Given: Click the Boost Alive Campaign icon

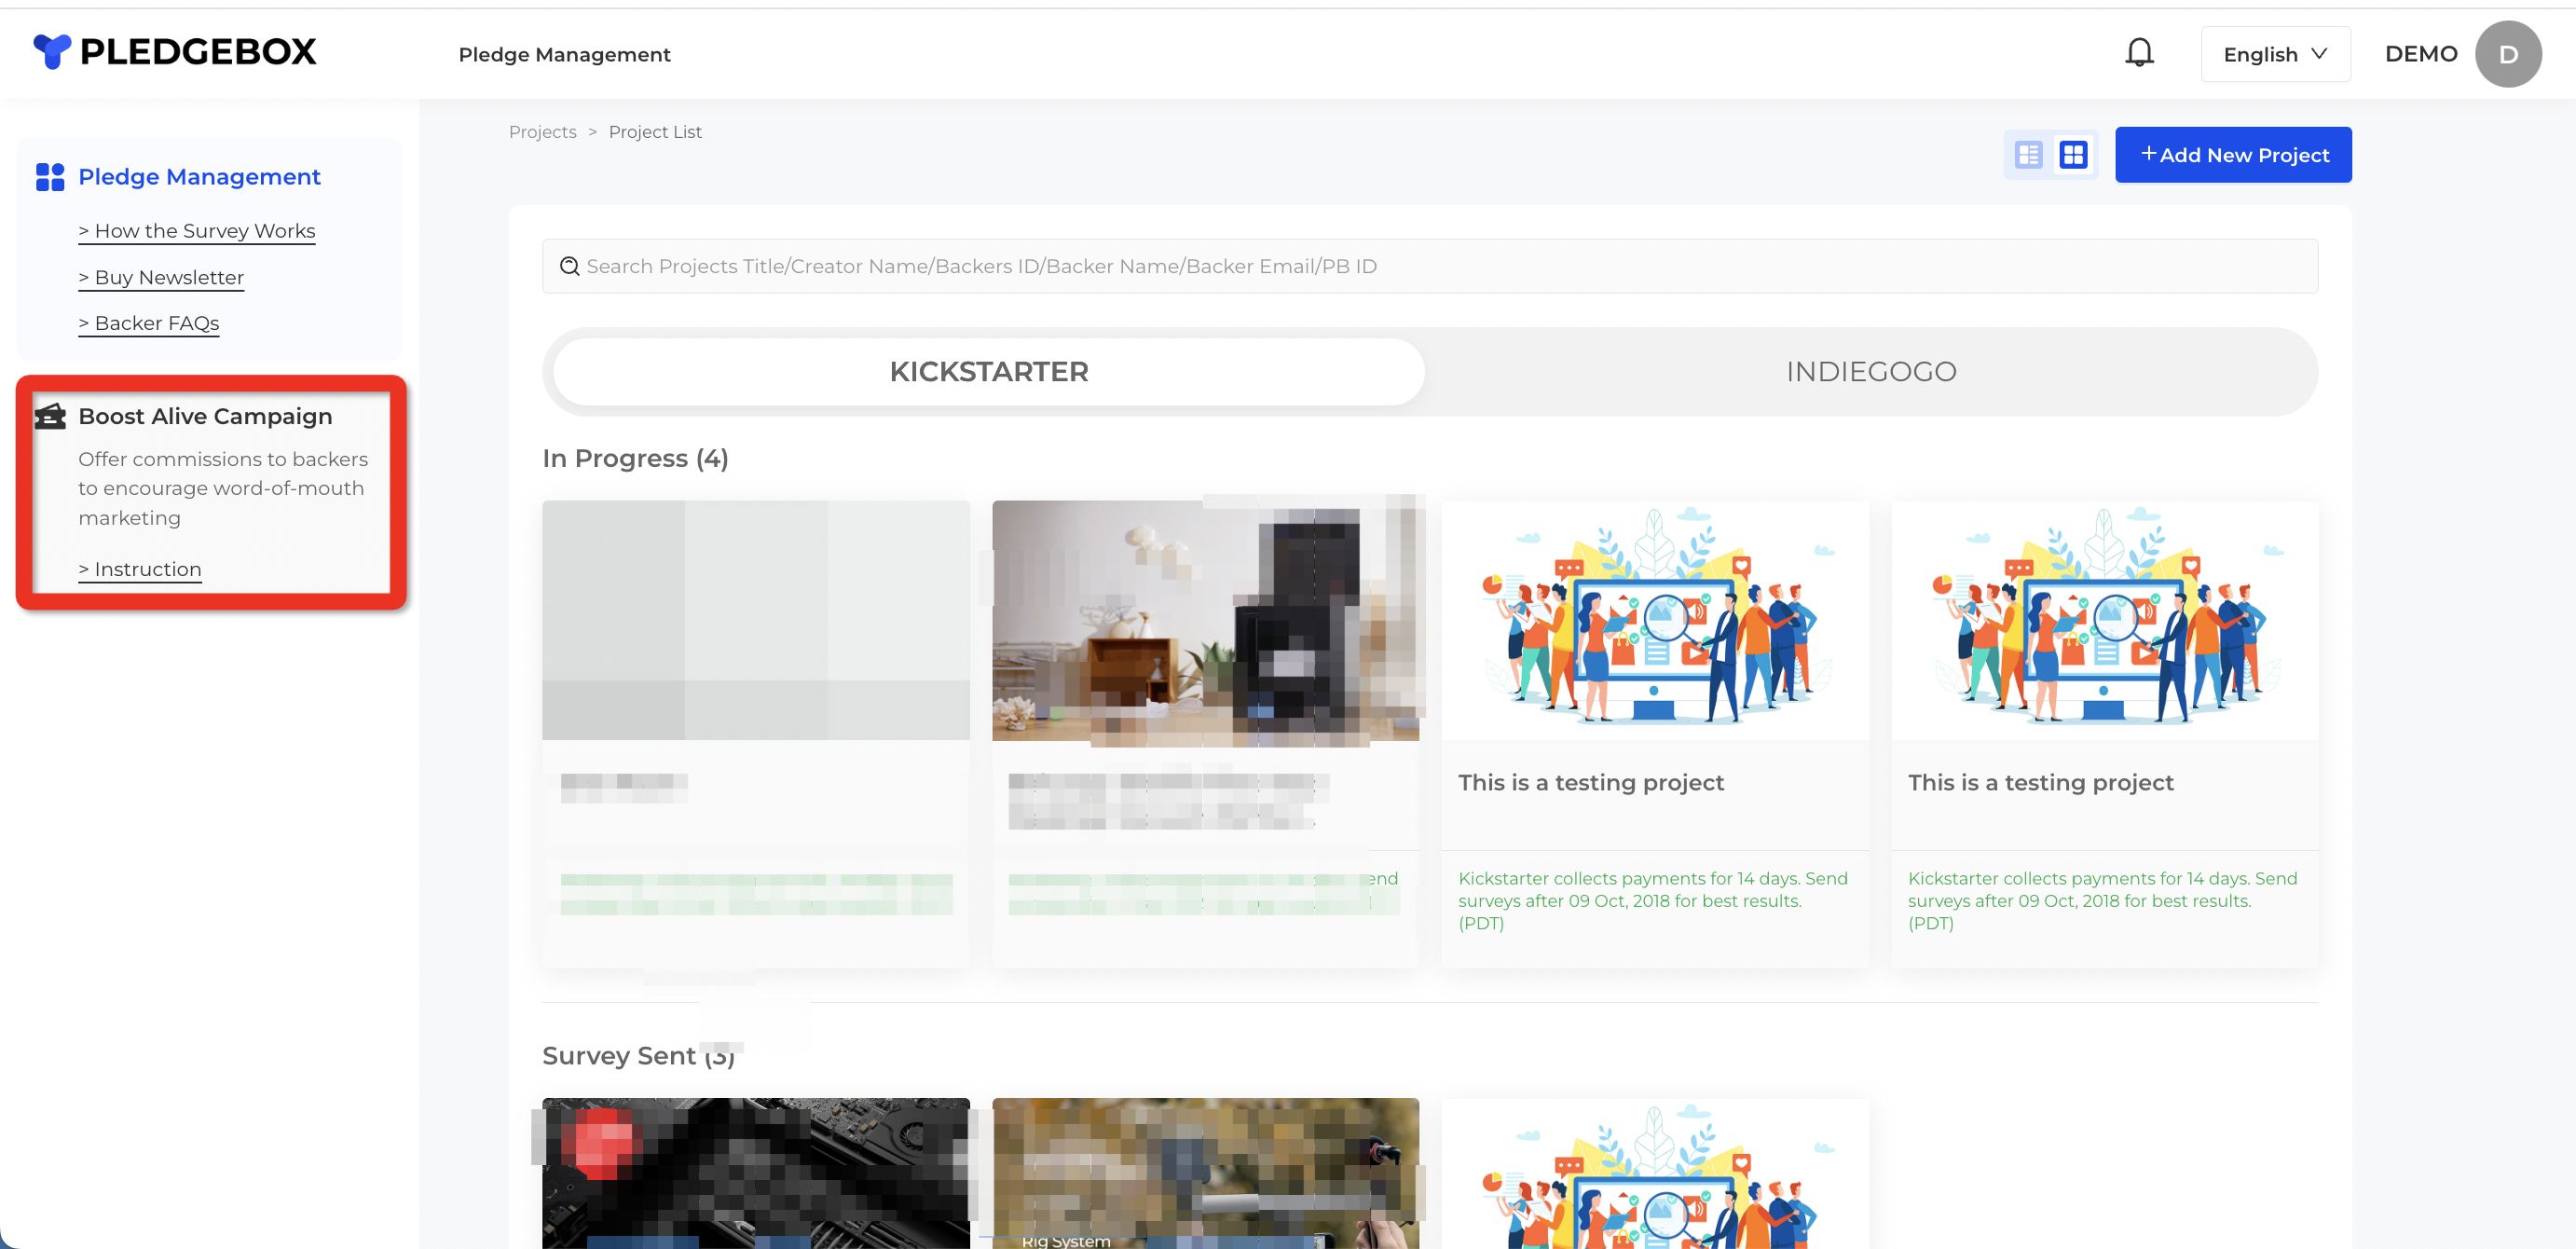Looking at the screenshot, I should pyautogui.click(x=50, y=416).
